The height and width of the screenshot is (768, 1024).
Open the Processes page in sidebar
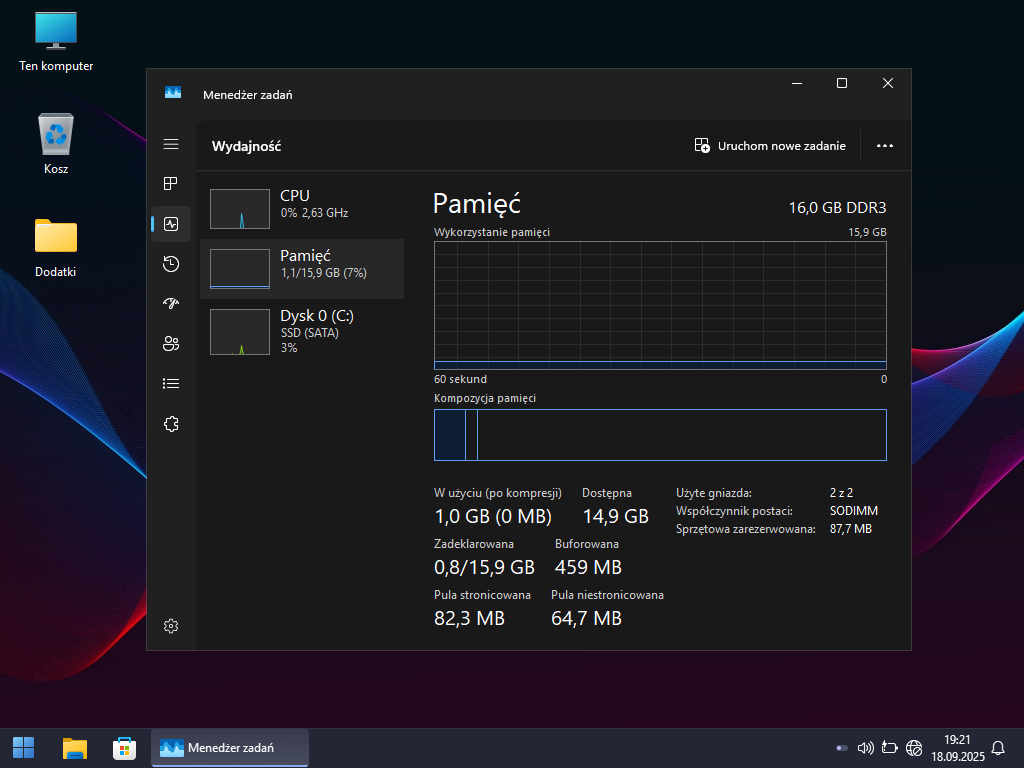click(171, 184)
